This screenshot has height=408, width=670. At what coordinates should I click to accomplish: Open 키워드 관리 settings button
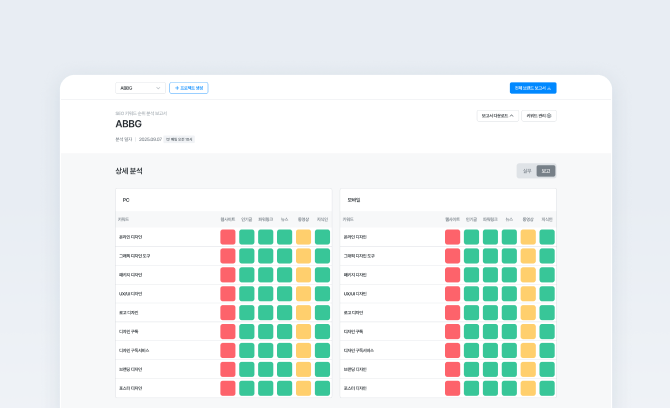[539, 116]
